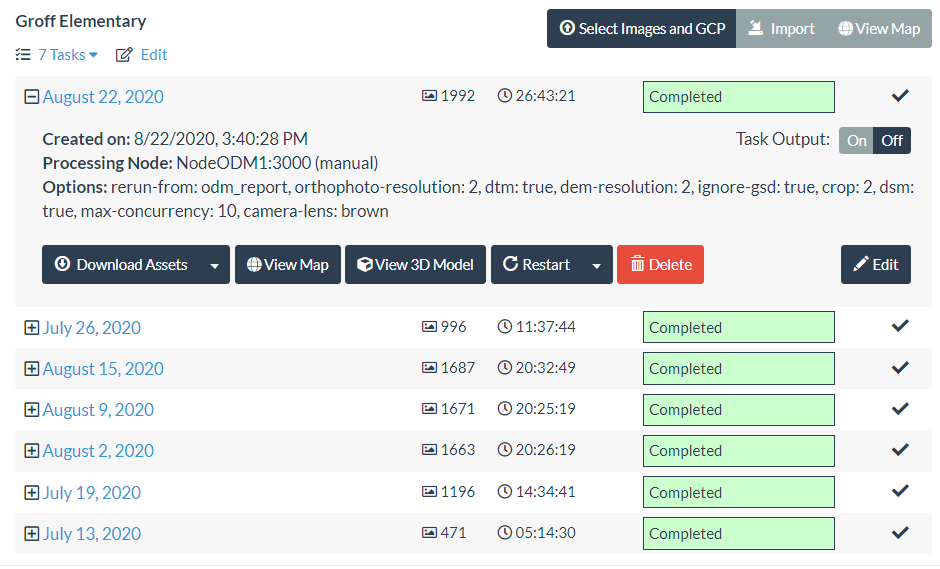
Task: Click the Completed progress bar for August 9, 2020
Action: (738, 410)
